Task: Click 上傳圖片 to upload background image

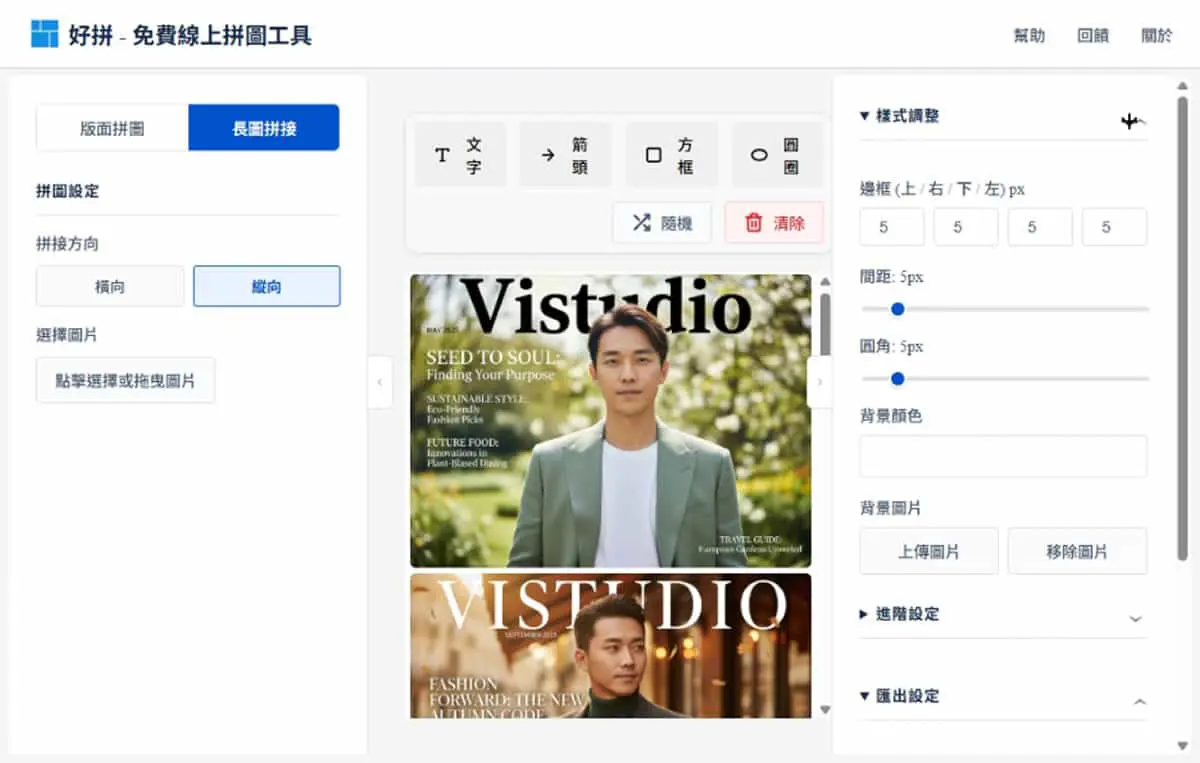Action: pyautogui.click(x=929, y=551)
